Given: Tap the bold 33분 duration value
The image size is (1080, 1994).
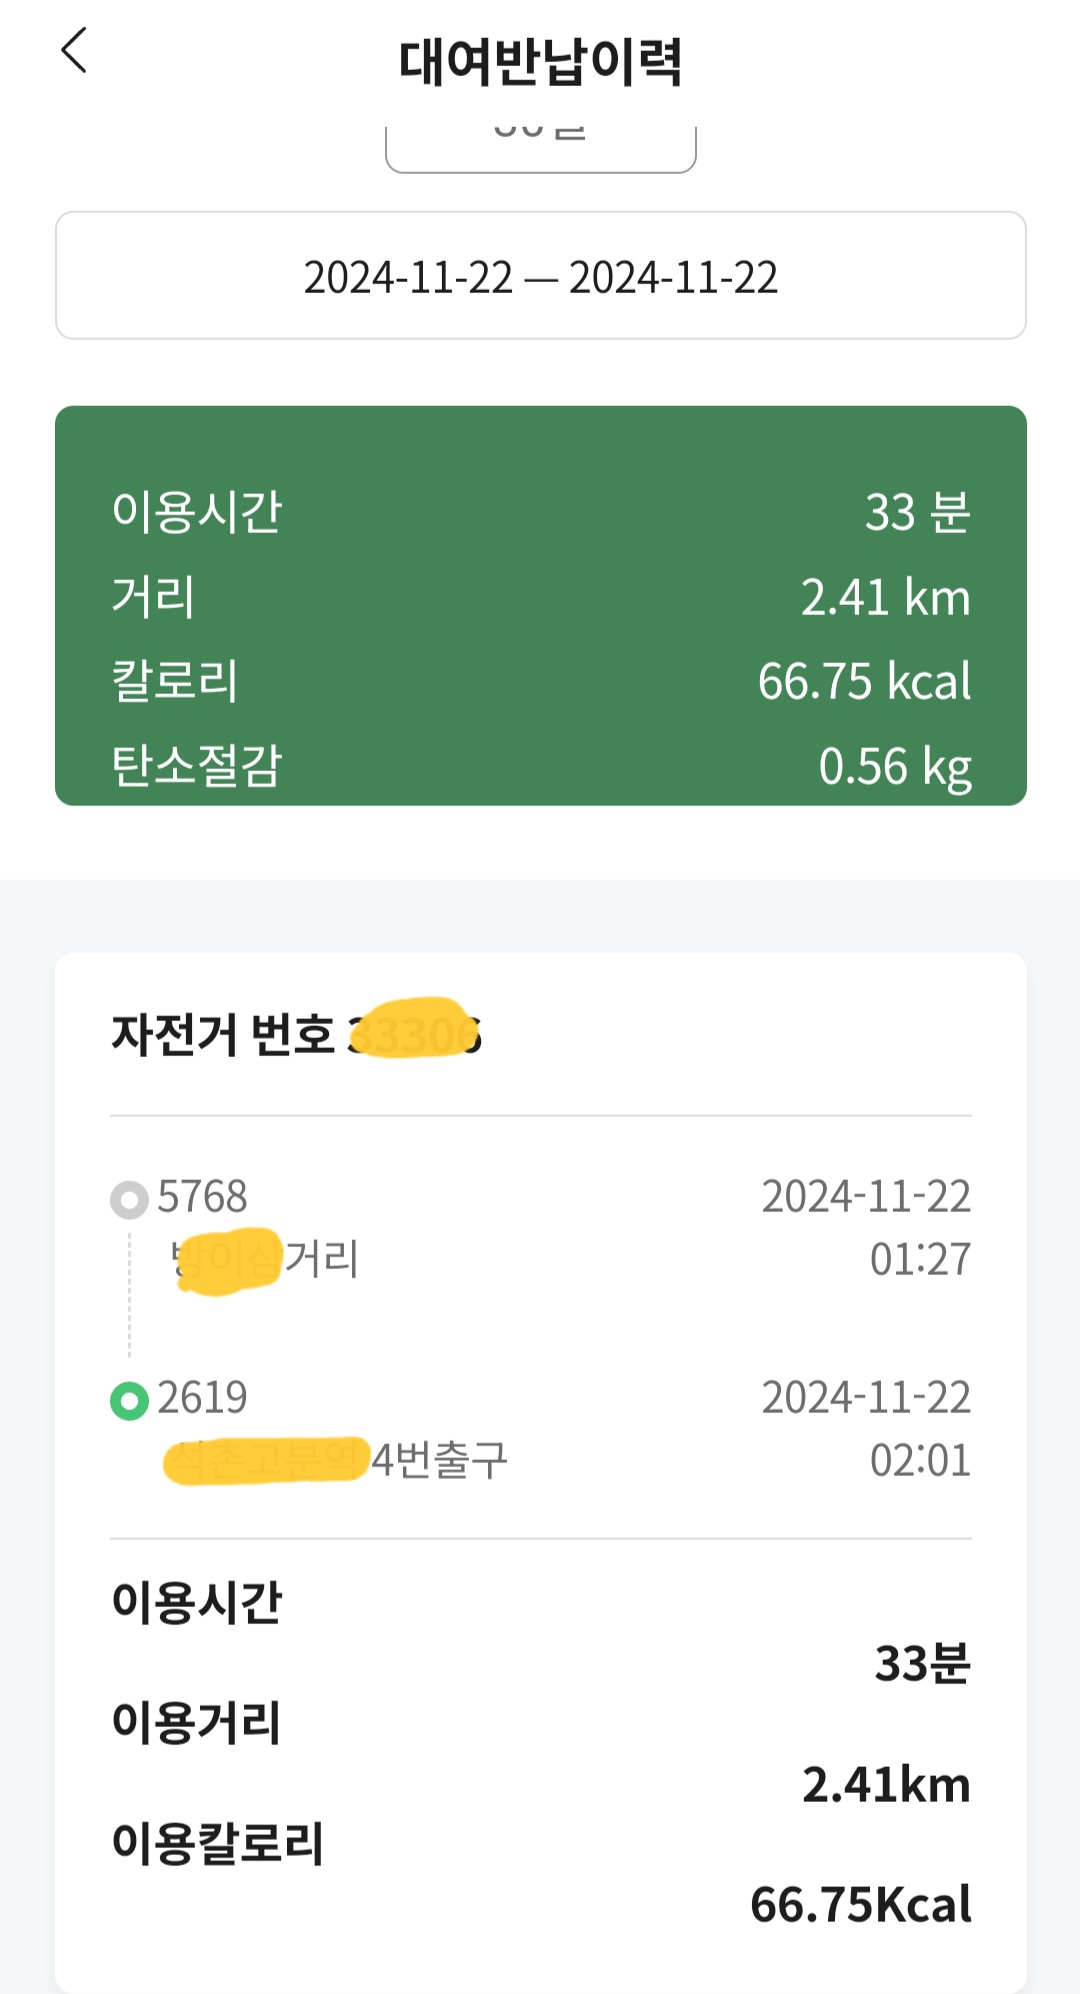Looking at the screenshot, I should click(x=922, y=1664).
